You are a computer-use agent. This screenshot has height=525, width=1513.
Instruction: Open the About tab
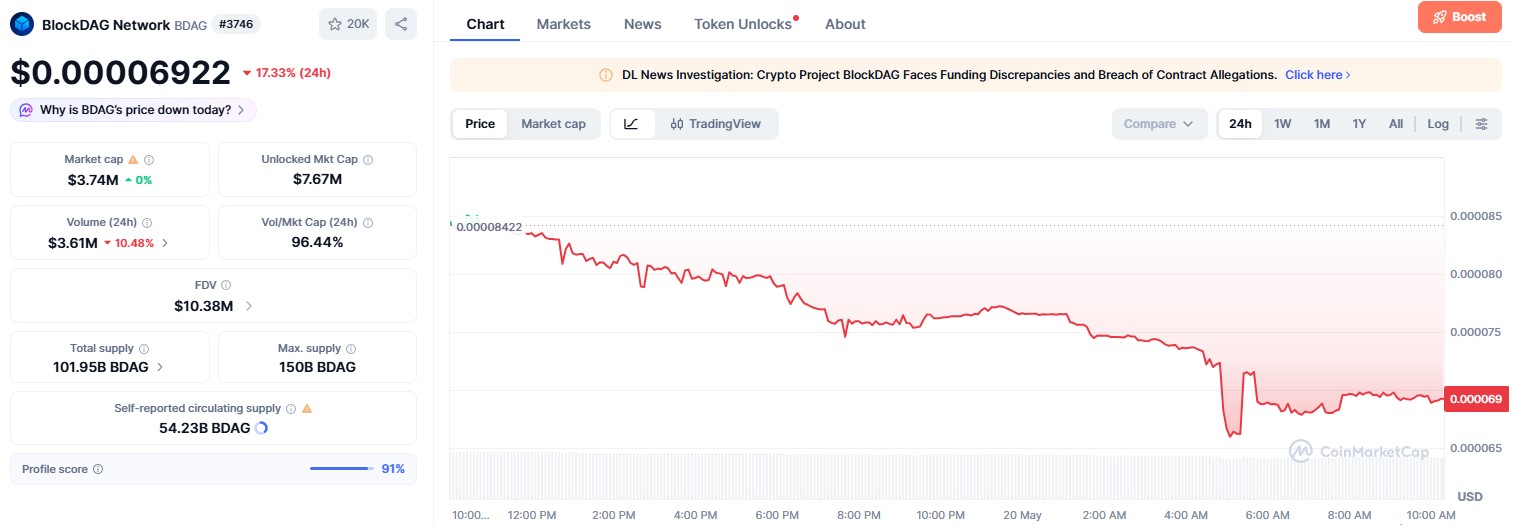pos(845,24)
